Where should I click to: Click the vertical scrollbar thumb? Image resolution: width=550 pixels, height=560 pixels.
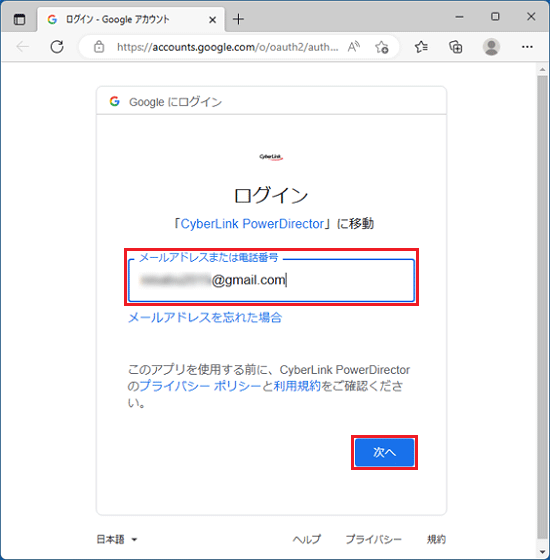[x=543, y=308]
